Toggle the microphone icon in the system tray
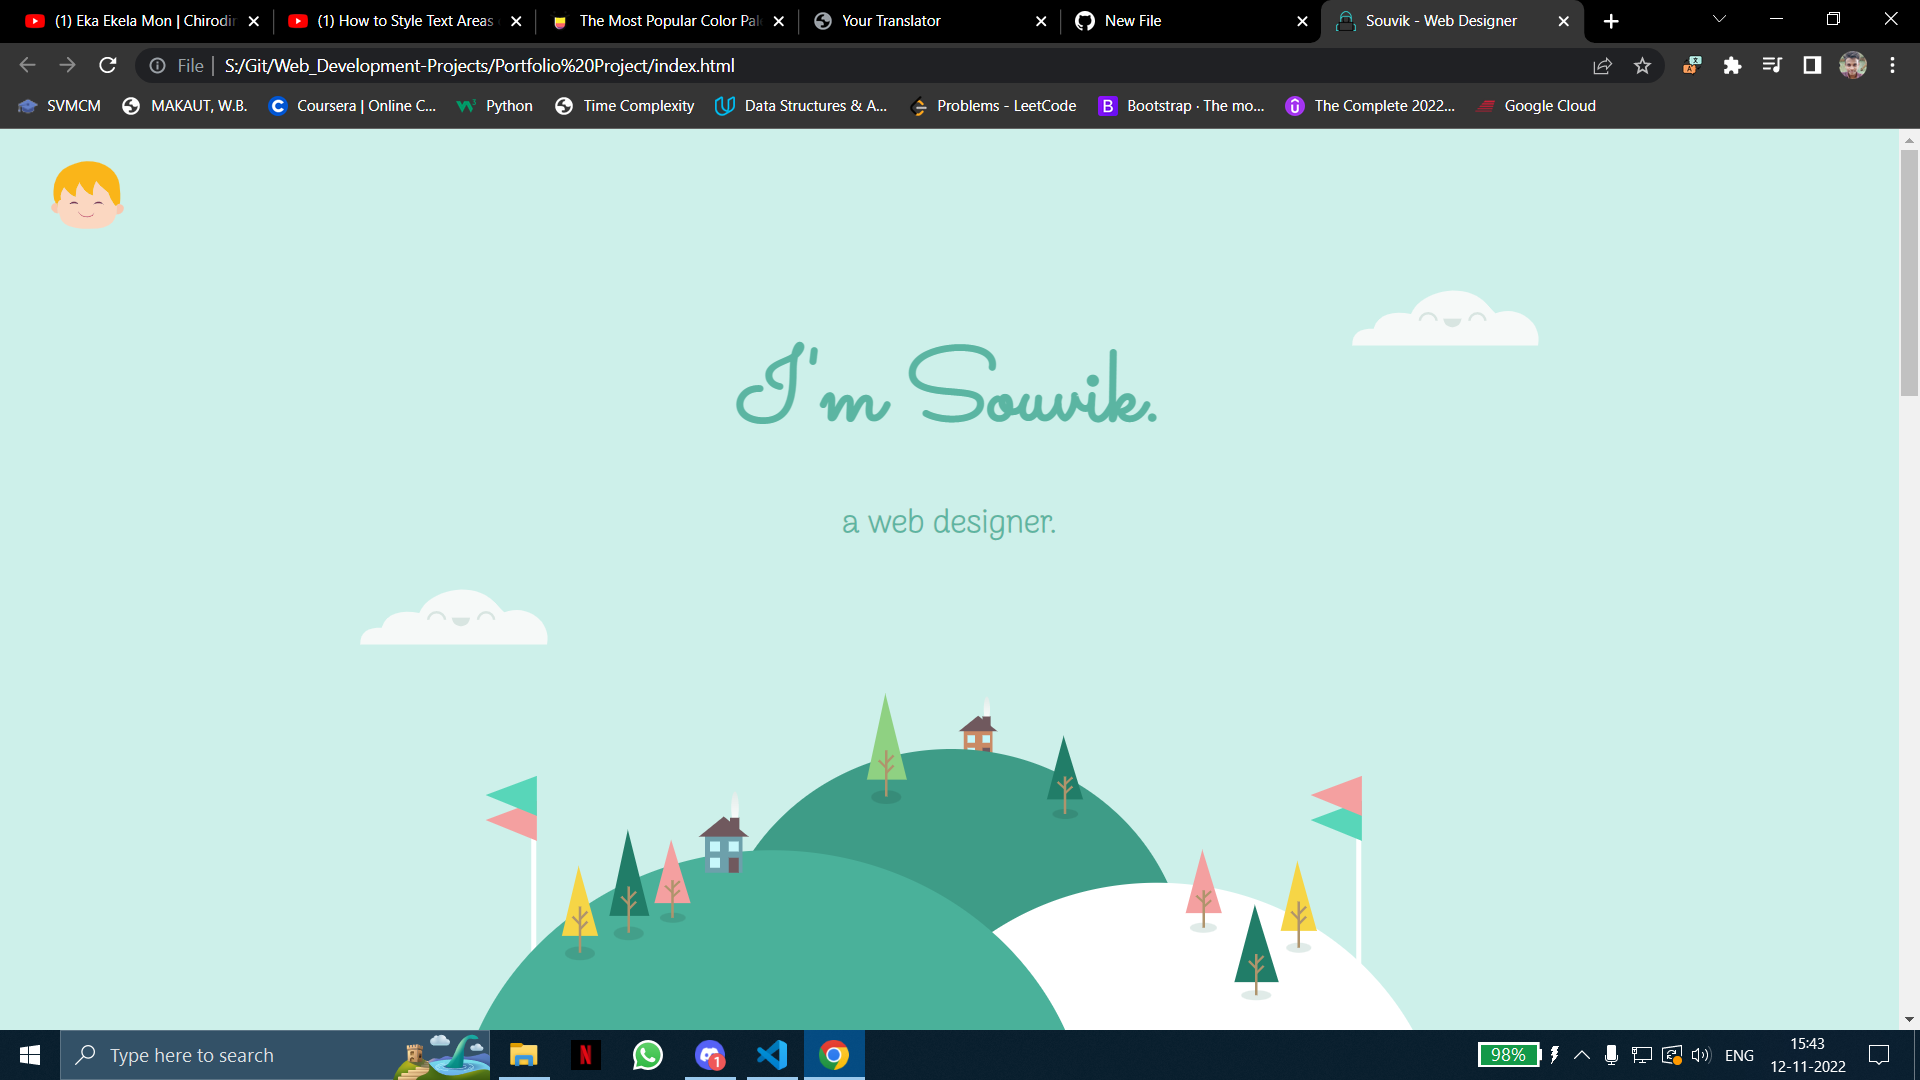The width and height of the screenshot is (1920, 1080). click(x=1610, y=1055)
